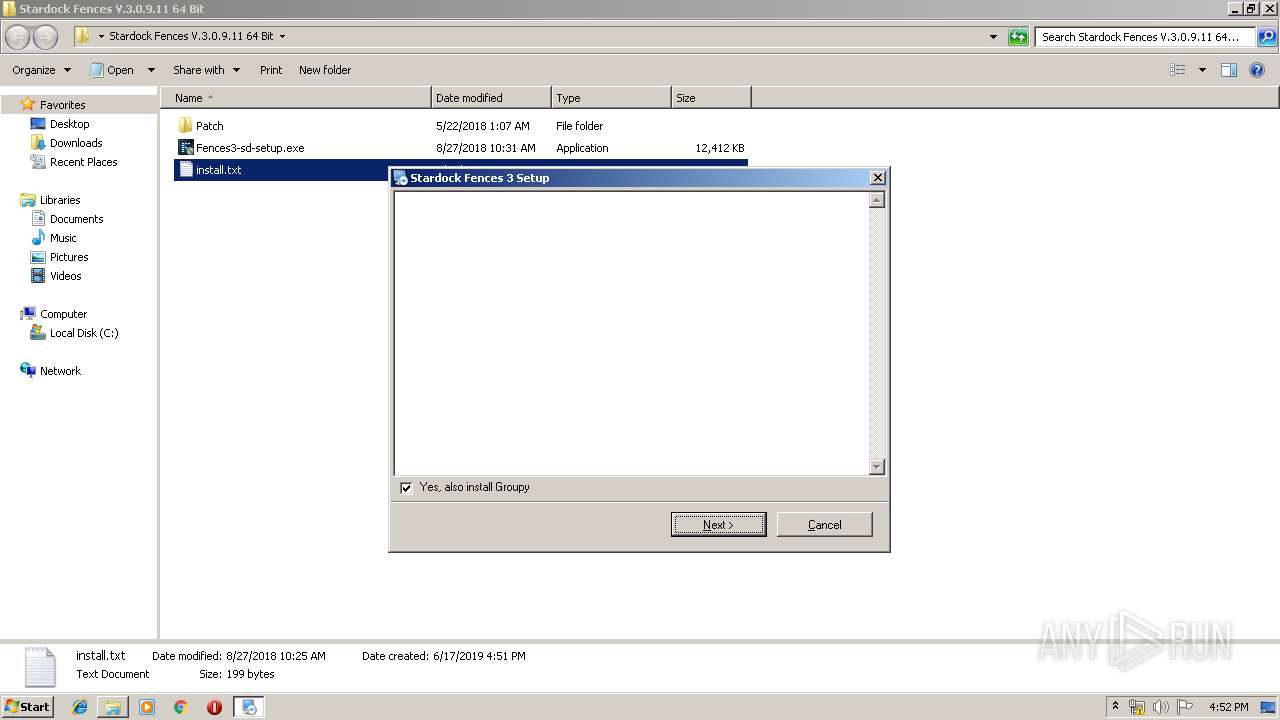1280x720 pixels.
Task: Click the Back navigation arrow in Explorer
Action: [18, 37]
